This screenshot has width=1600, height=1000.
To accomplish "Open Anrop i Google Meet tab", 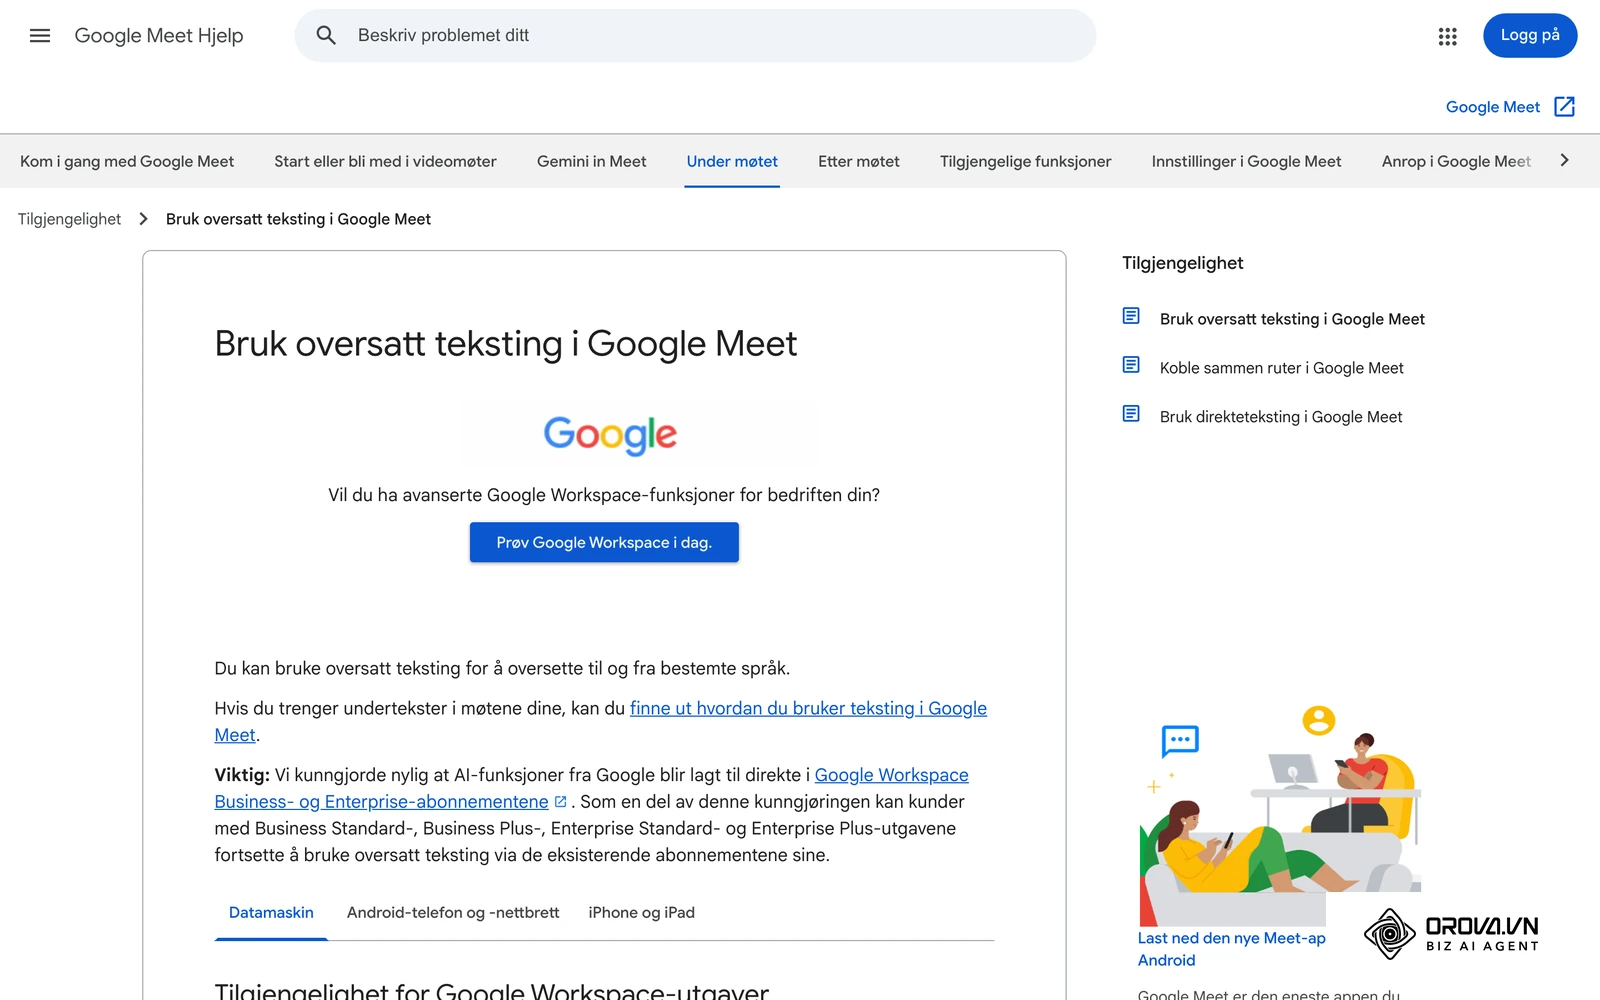I will (x=1456, y=161).
